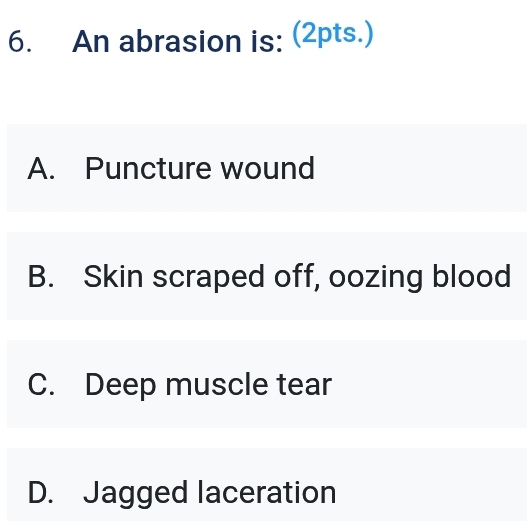Pick answer C Deep muscle tear

point(267,384)
